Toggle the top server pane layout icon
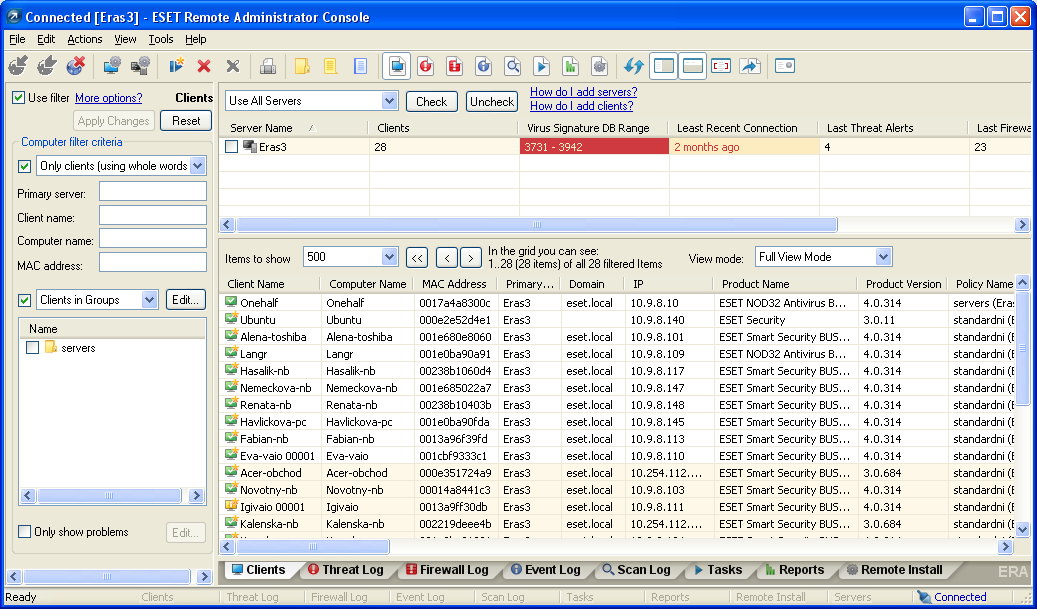Screen dimensions: 1037x609 click(692, 66)
